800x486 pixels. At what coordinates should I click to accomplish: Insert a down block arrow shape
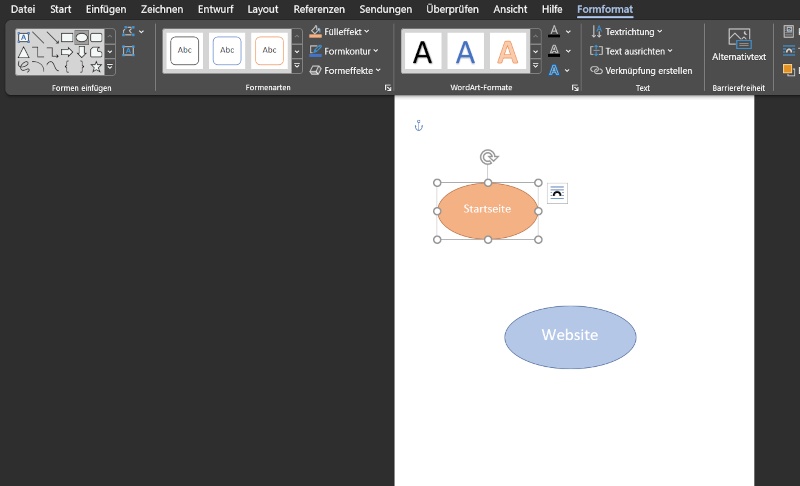[82, 52]
